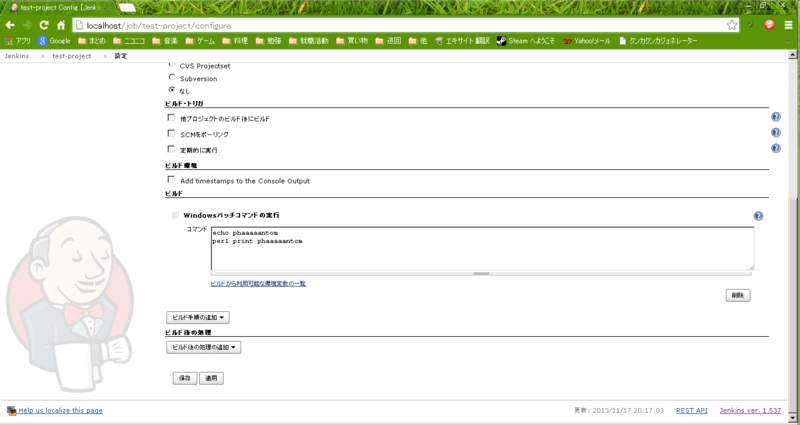Bookmark this page with the star icon
The height and width of the screenshot is (425, 800).
[732, 25]
